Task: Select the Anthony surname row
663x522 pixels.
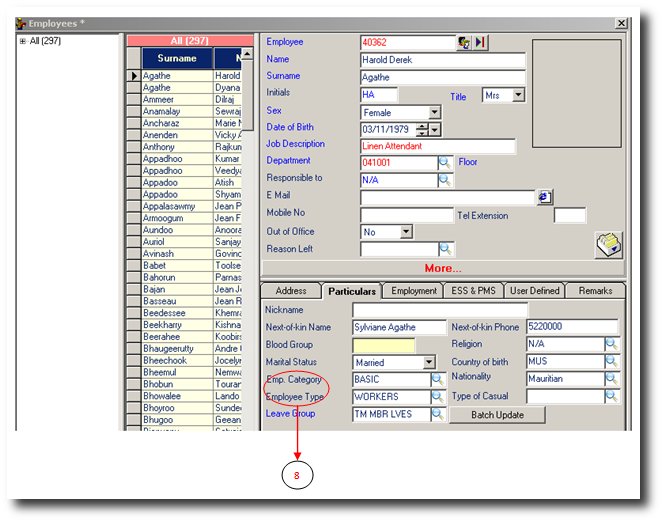Action: click(177, 147)
